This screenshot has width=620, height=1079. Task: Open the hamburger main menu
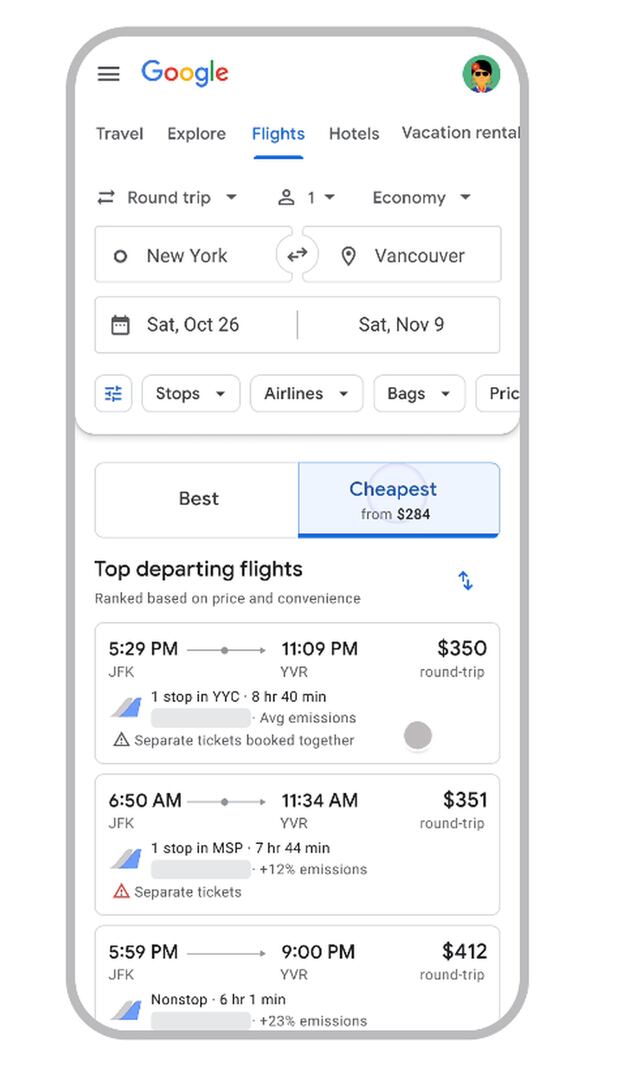(x=108, y=74)
